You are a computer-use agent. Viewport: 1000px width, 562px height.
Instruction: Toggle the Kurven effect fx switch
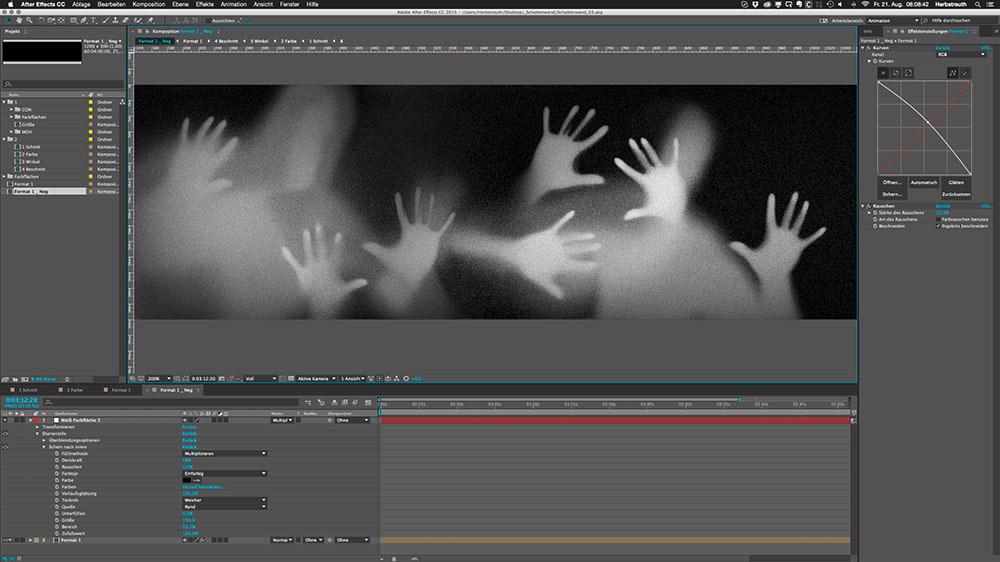coord(869,48)
